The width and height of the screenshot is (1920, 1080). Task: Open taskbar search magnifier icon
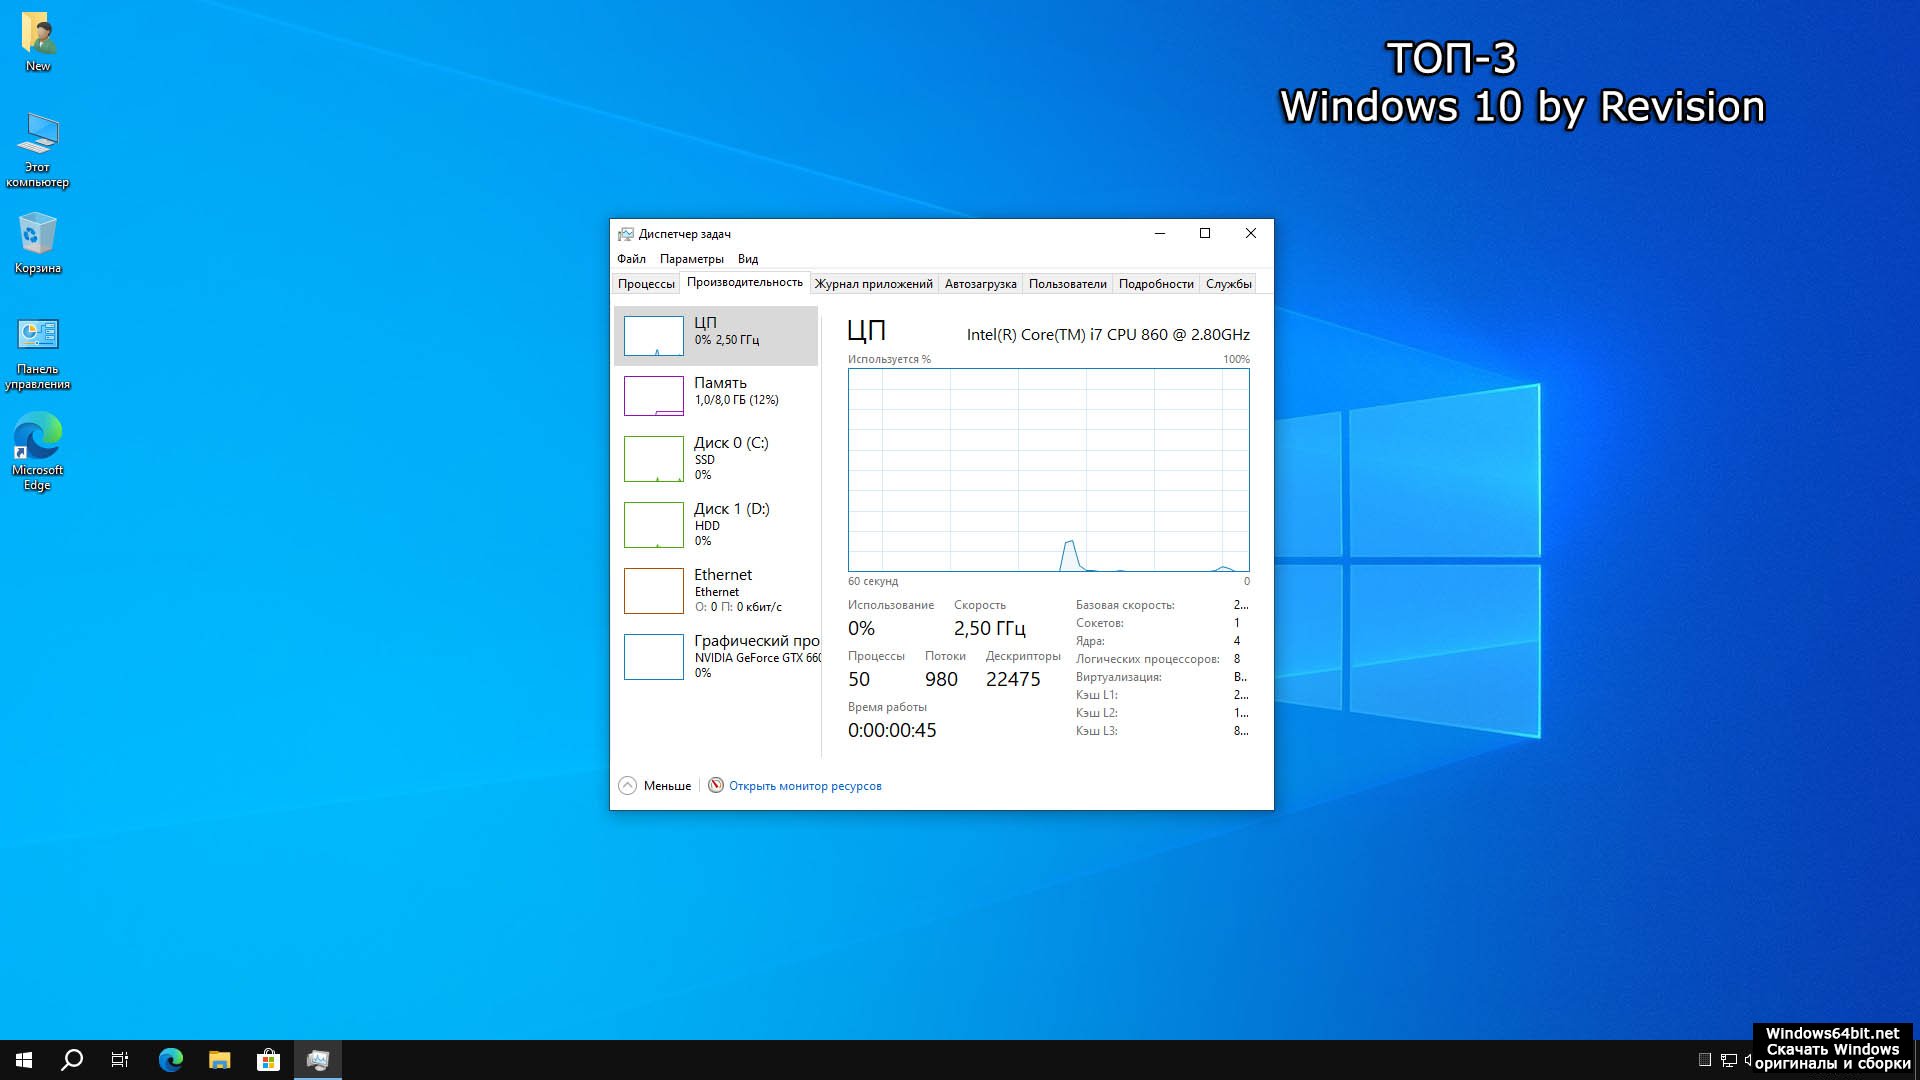(72, 1060)
